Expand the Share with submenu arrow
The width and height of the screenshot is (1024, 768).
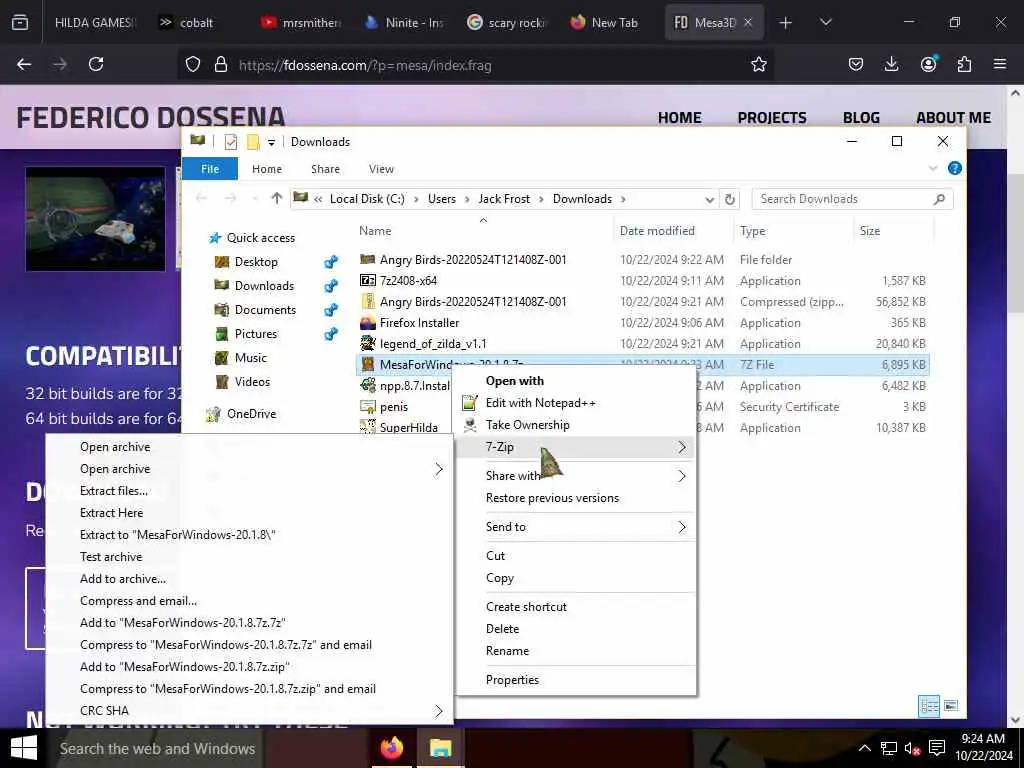682,476
